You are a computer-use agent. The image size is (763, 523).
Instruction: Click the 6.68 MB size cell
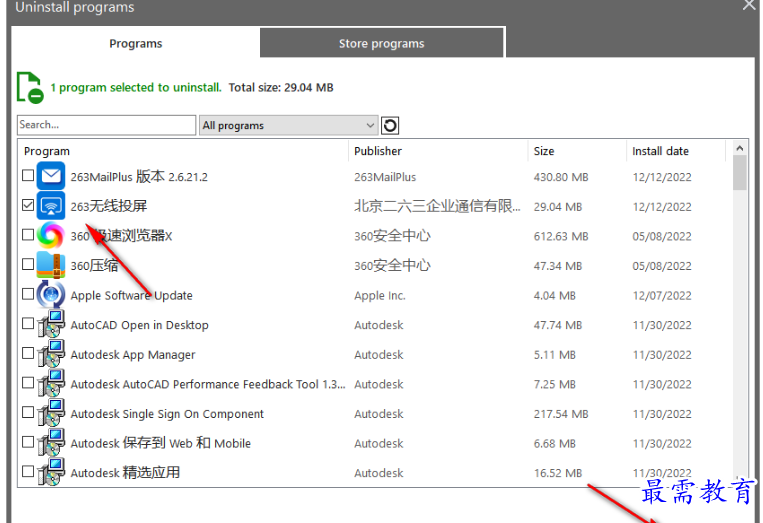(x=555, y=444)
